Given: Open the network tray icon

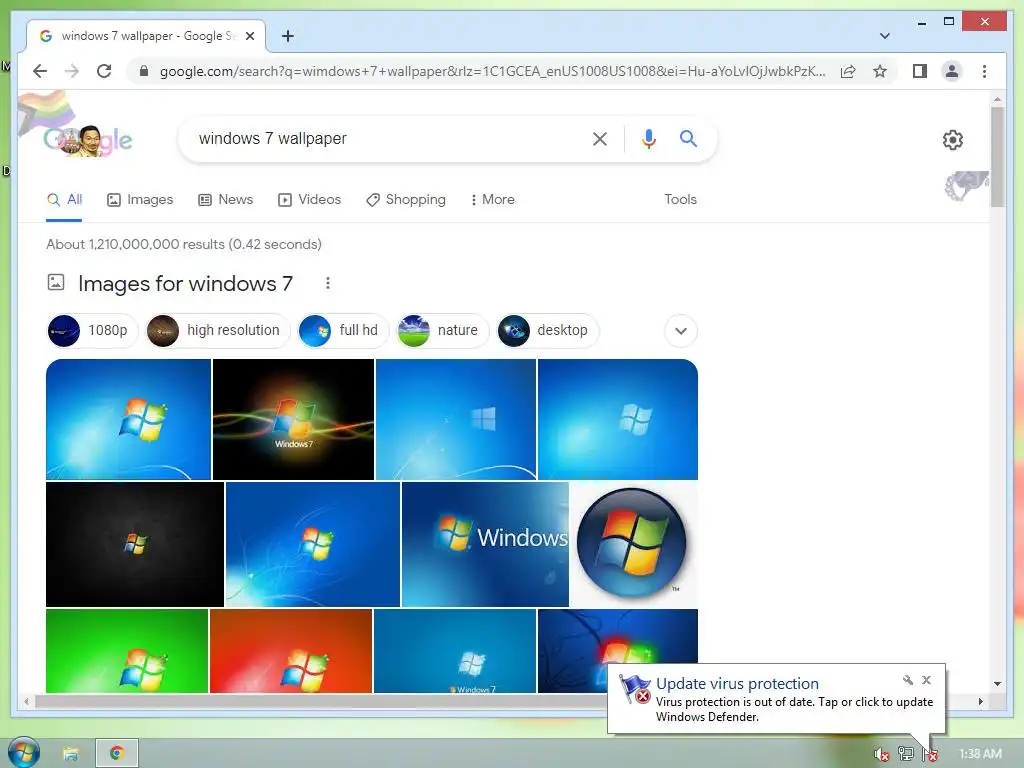Looking at the screenshot, I should pos(905,754).
